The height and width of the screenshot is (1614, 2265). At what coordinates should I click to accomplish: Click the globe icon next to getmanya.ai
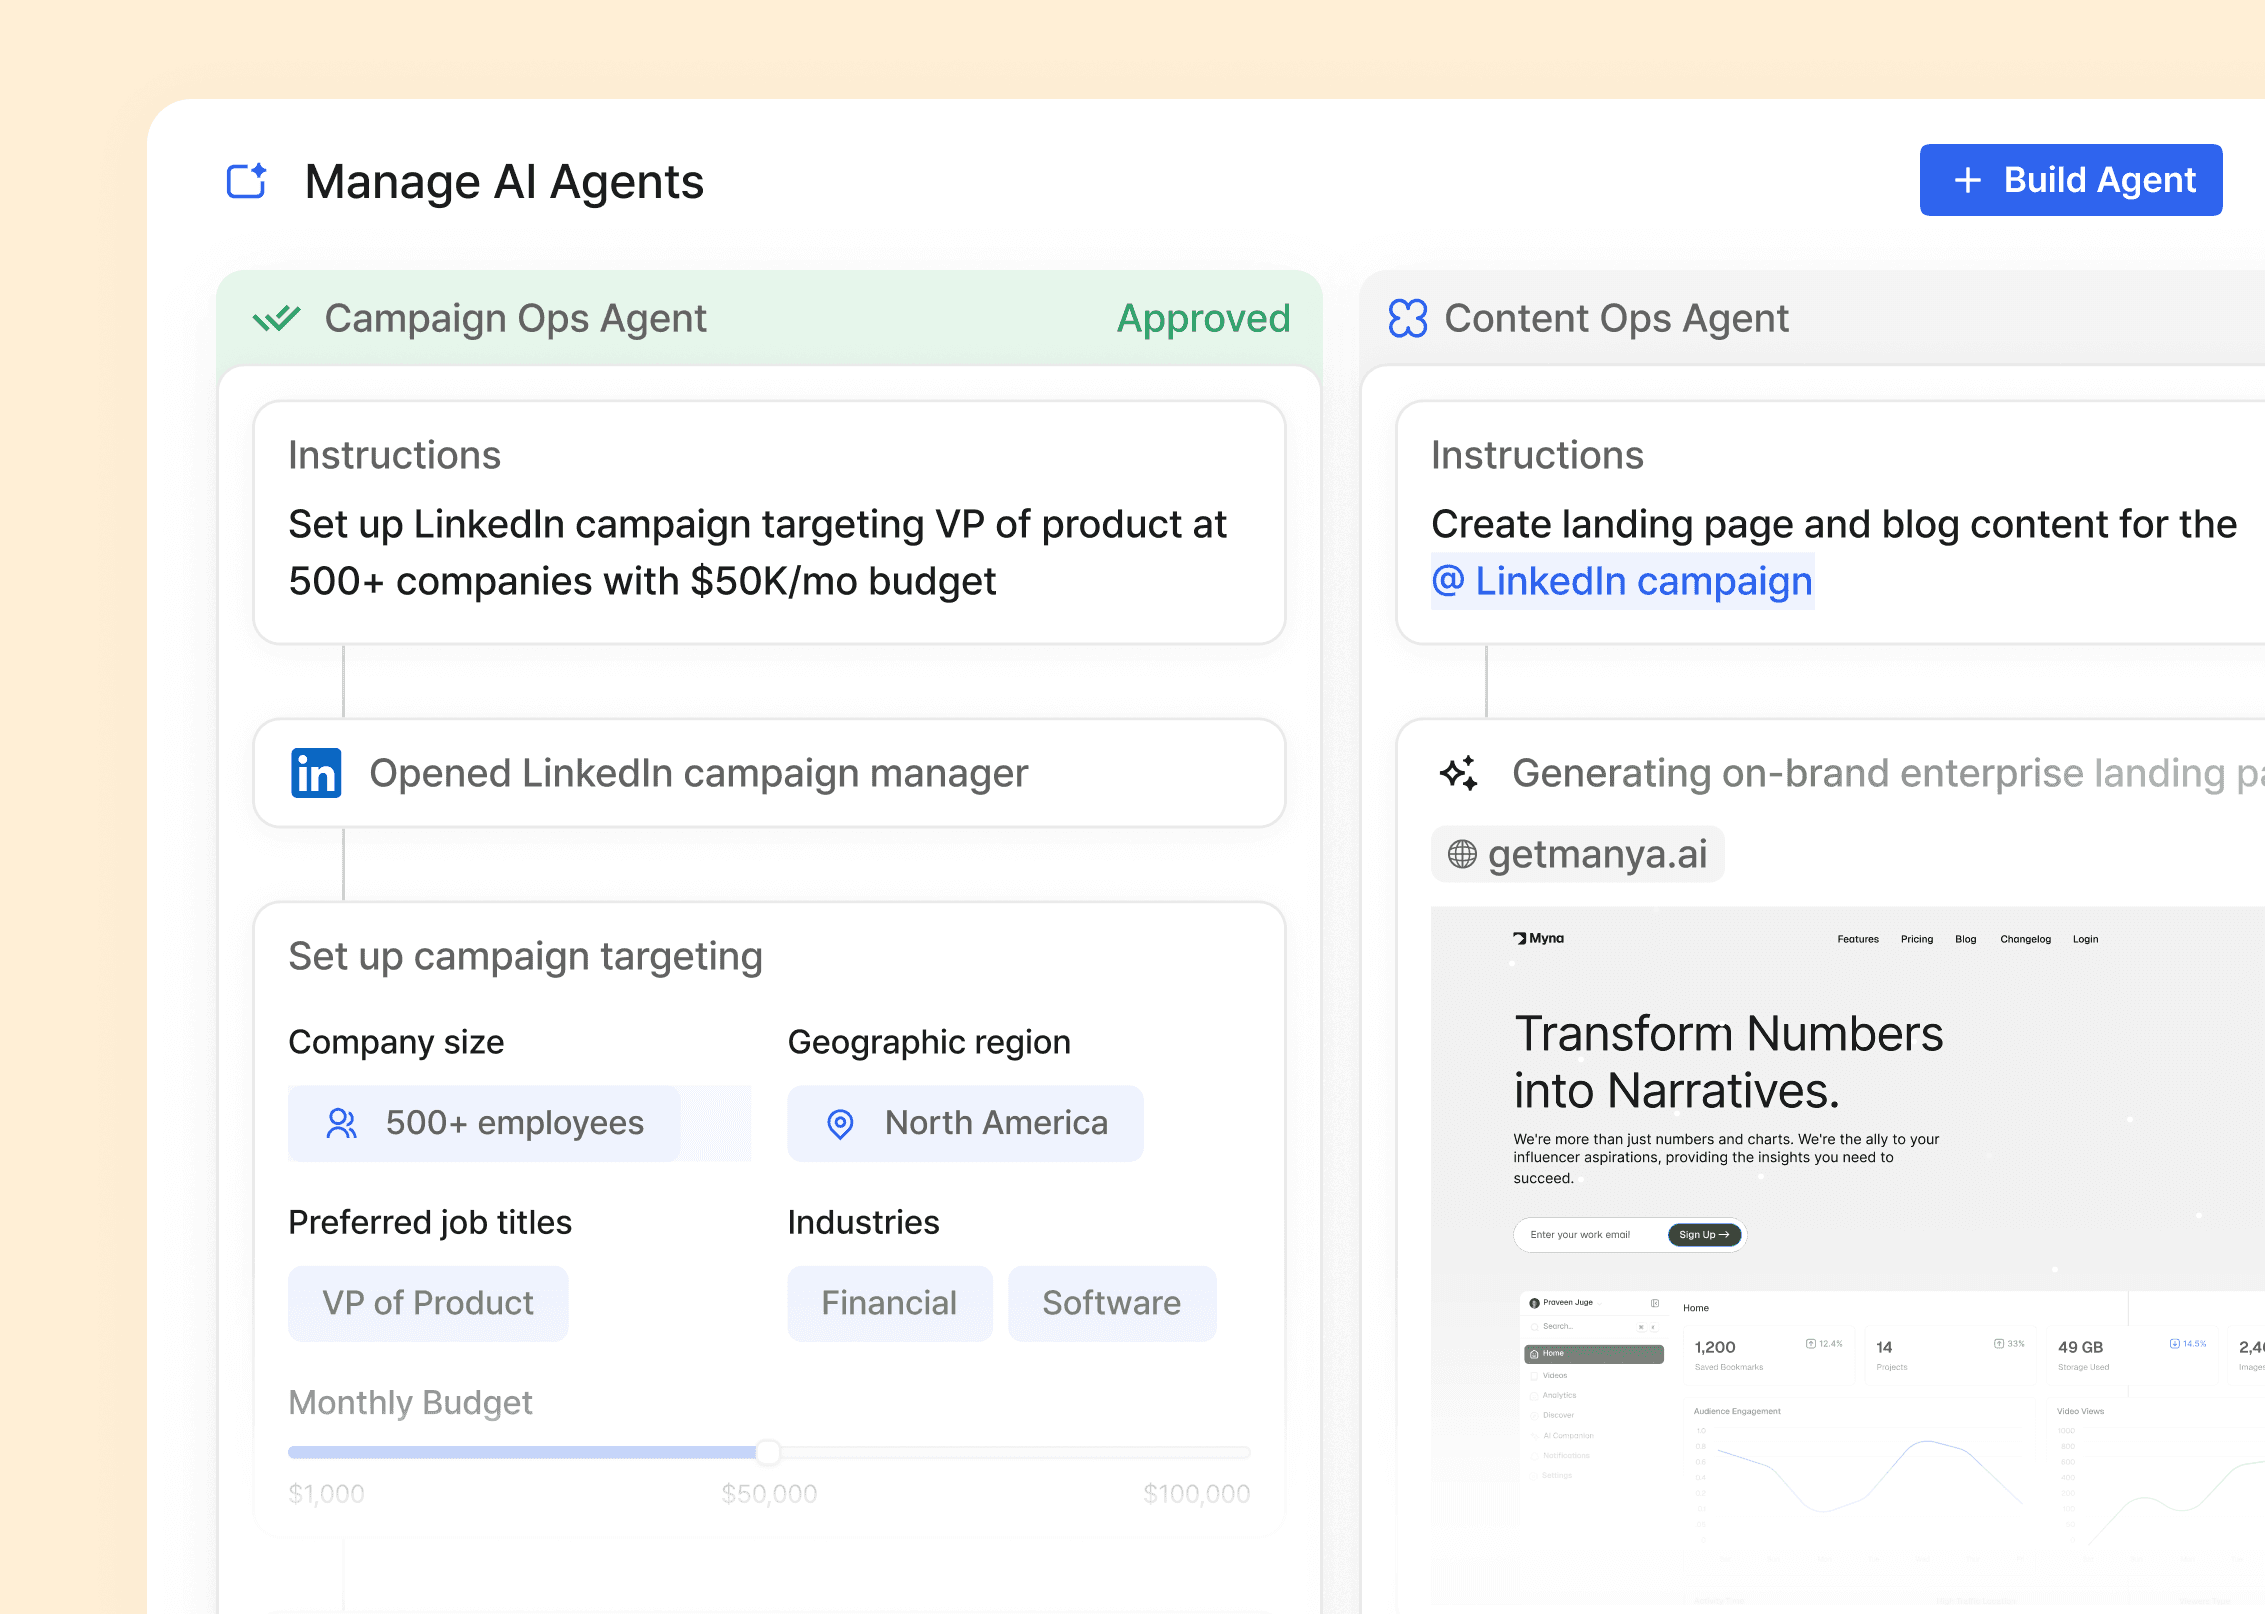(x=1462, y=854)
